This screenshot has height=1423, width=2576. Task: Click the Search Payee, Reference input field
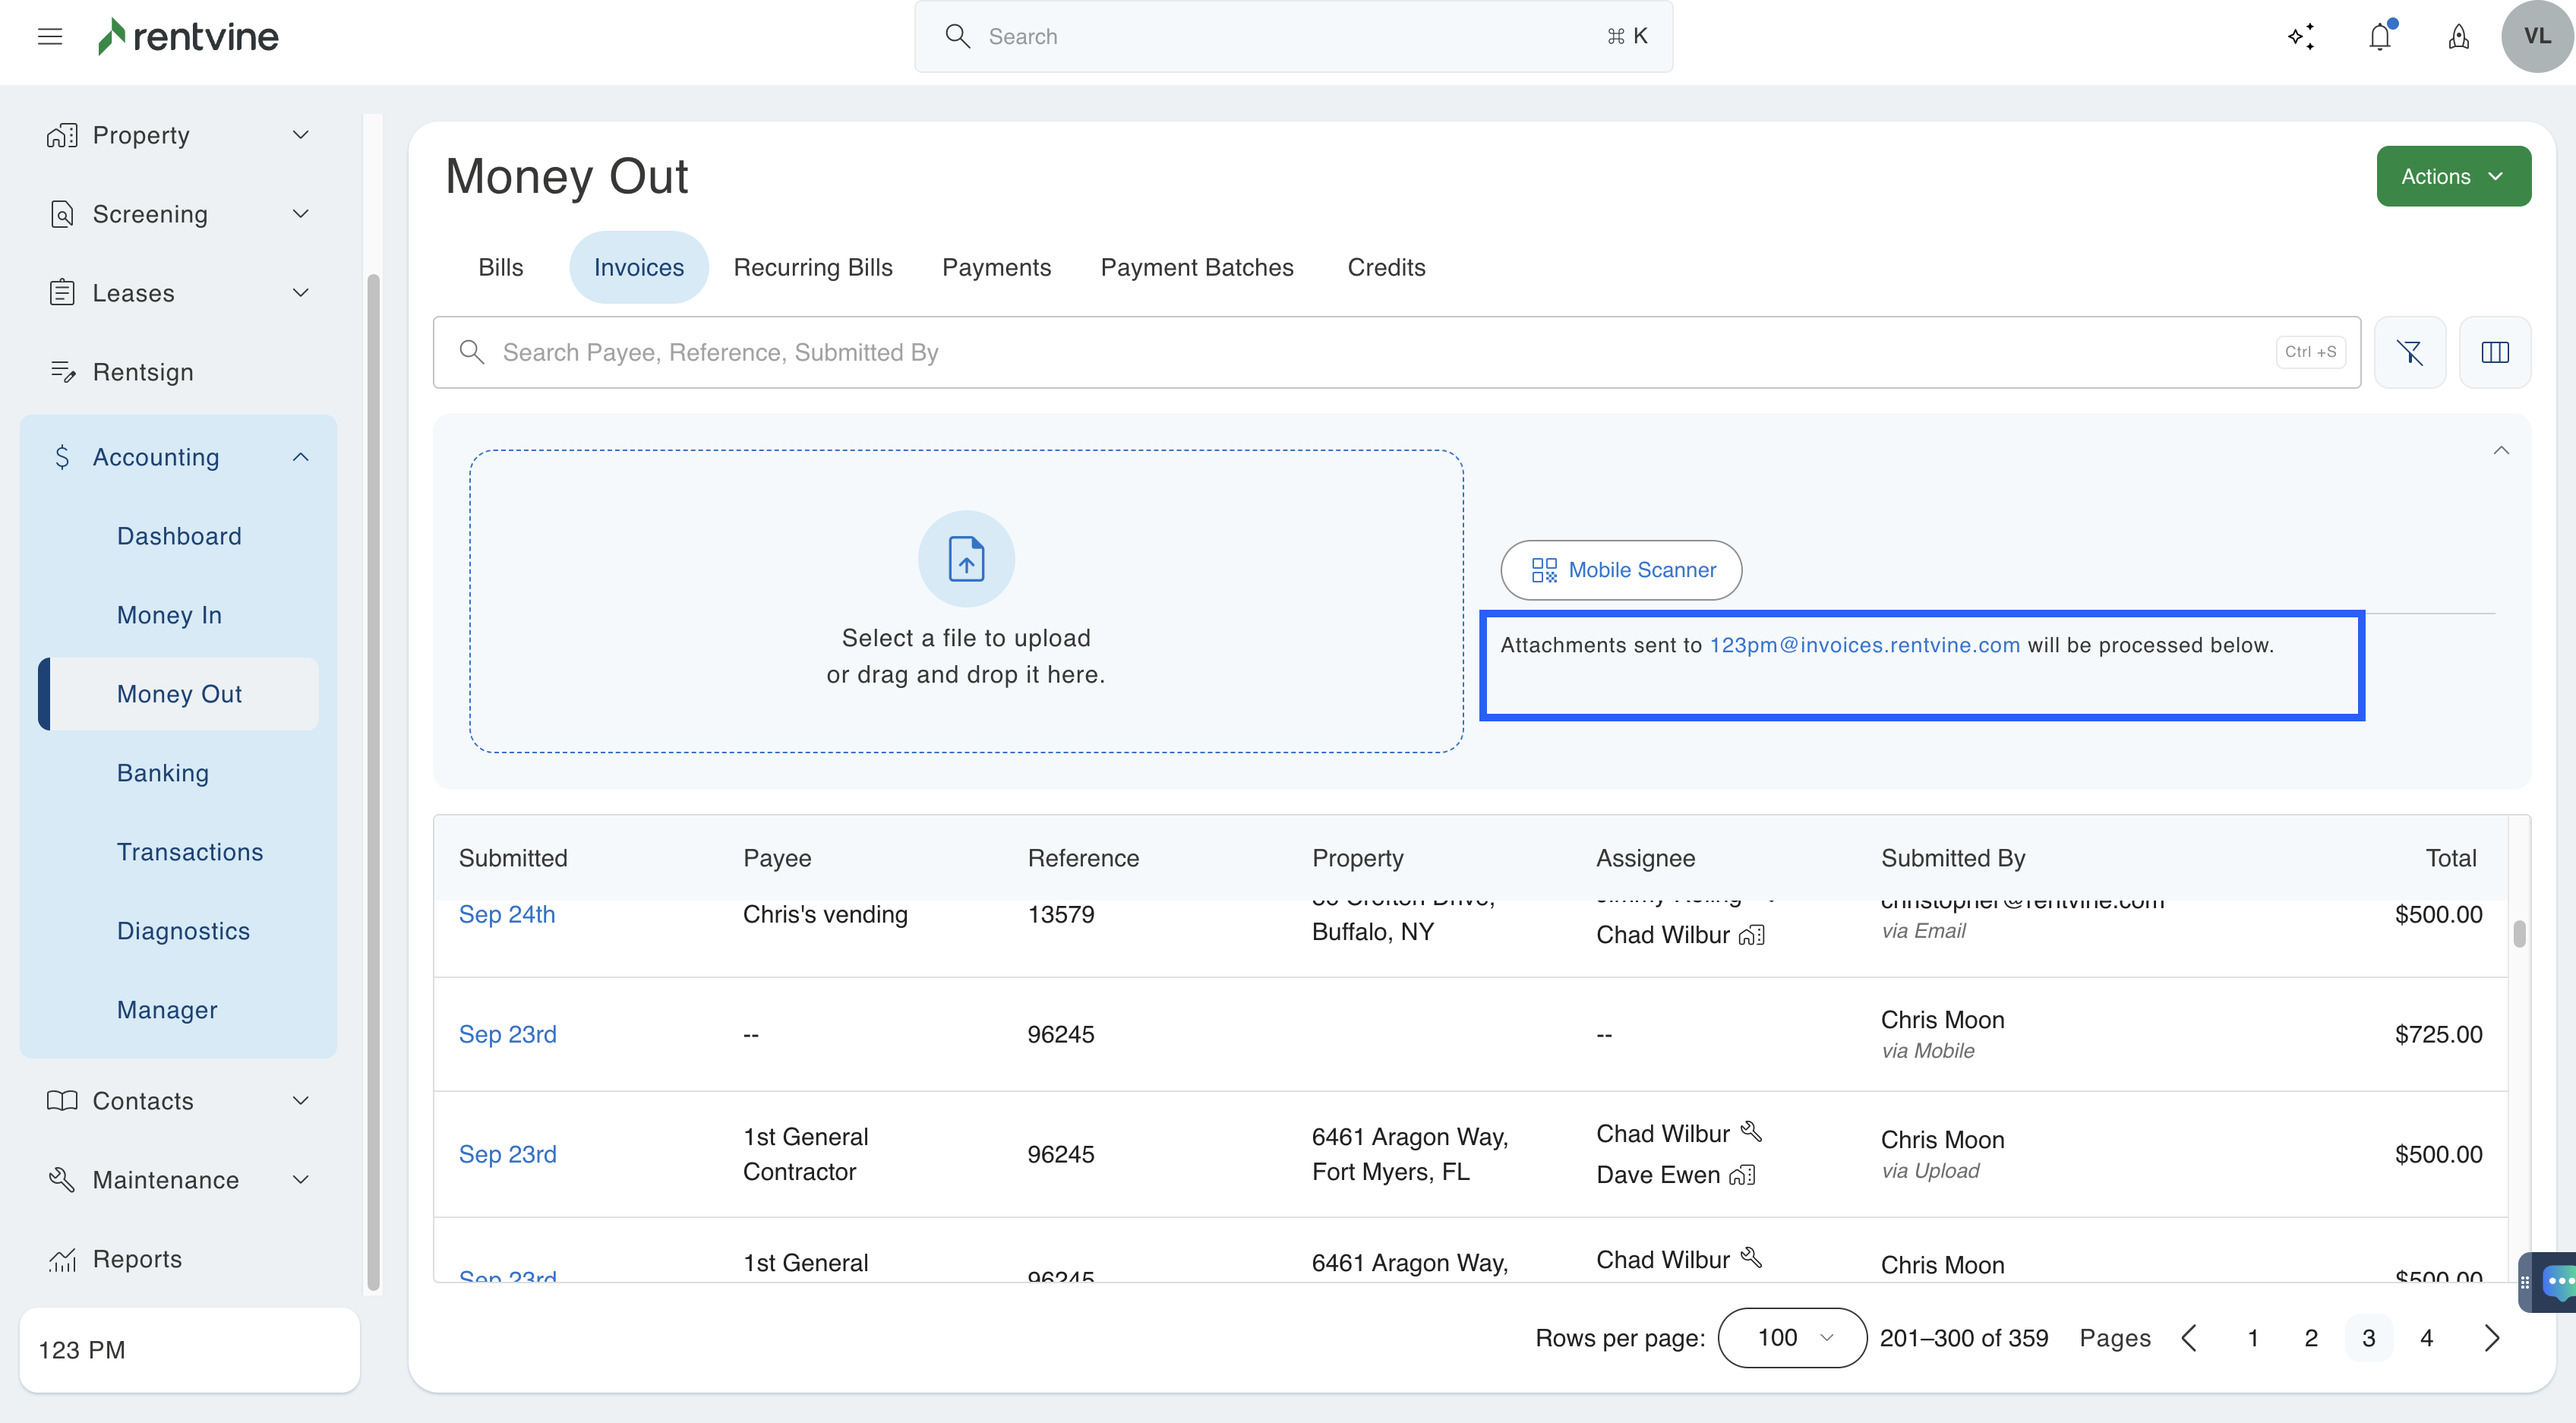[x=1380, y=352]
